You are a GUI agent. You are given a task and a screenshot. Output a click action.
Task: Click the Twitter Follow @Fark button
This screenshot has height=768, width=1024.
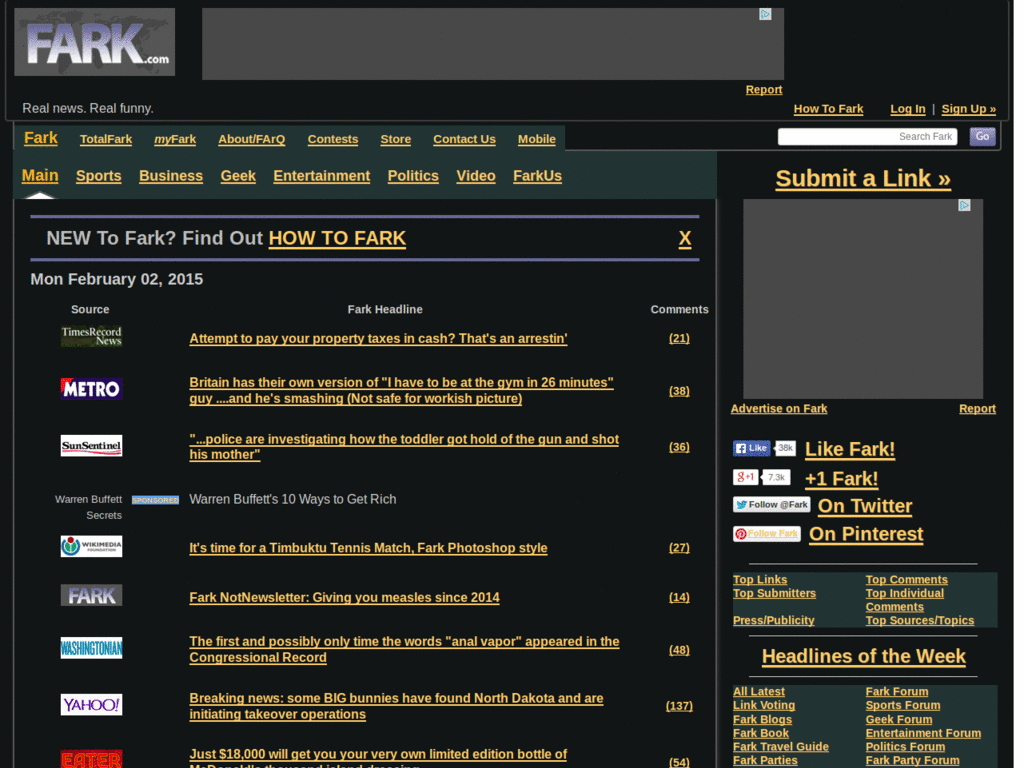click(x=771, y=505)
